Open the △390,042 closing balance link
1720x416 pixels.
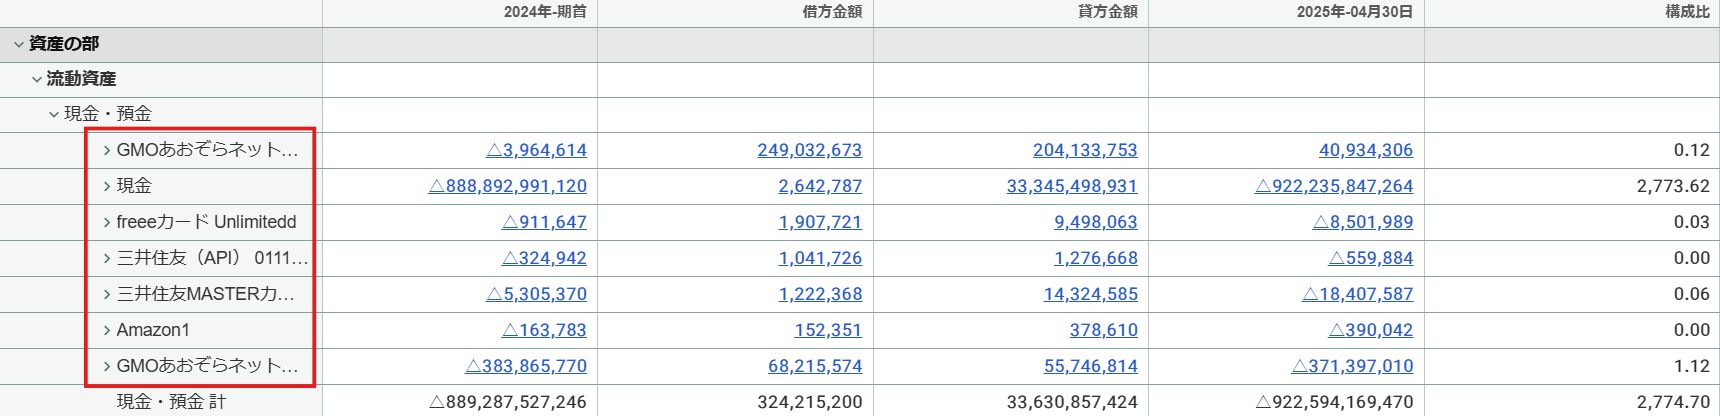tap(1371, 330)
